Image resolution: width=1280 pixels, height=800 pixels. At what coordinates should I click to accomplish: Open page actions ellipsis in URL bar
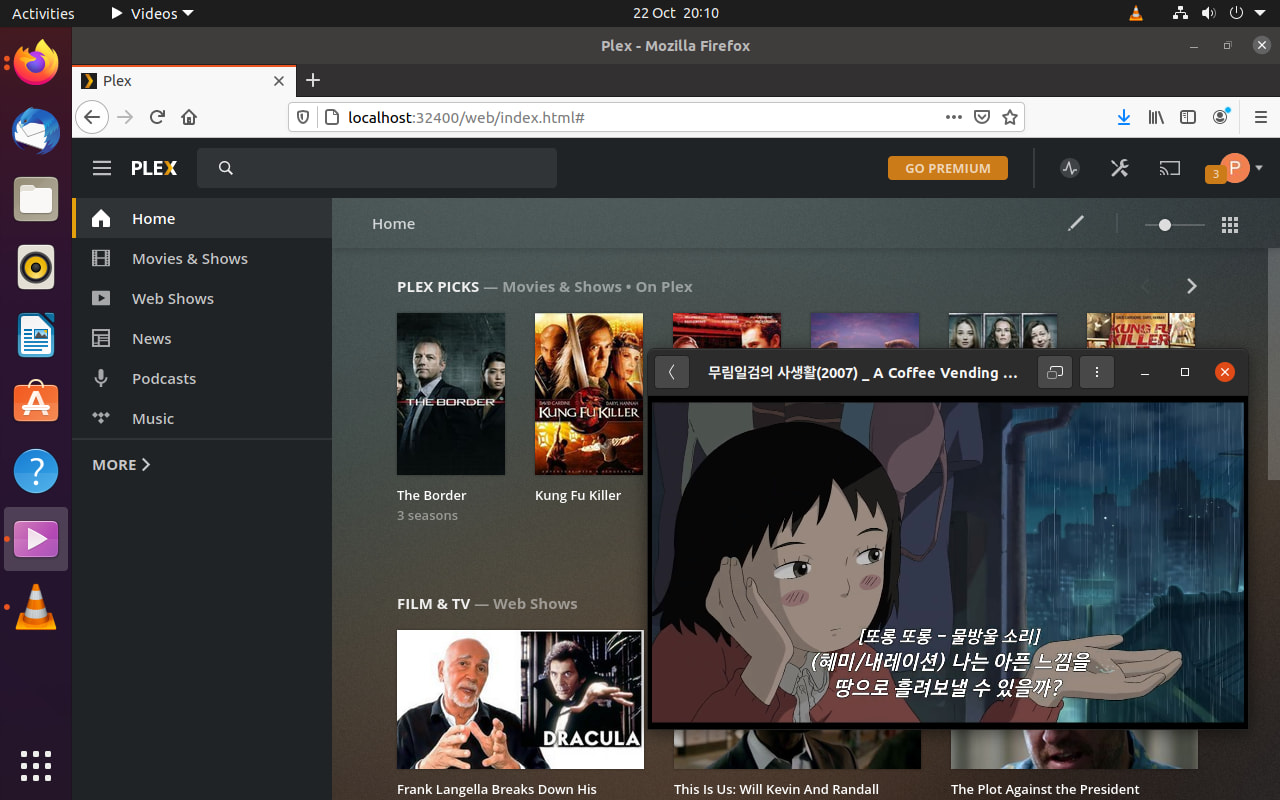954,117
